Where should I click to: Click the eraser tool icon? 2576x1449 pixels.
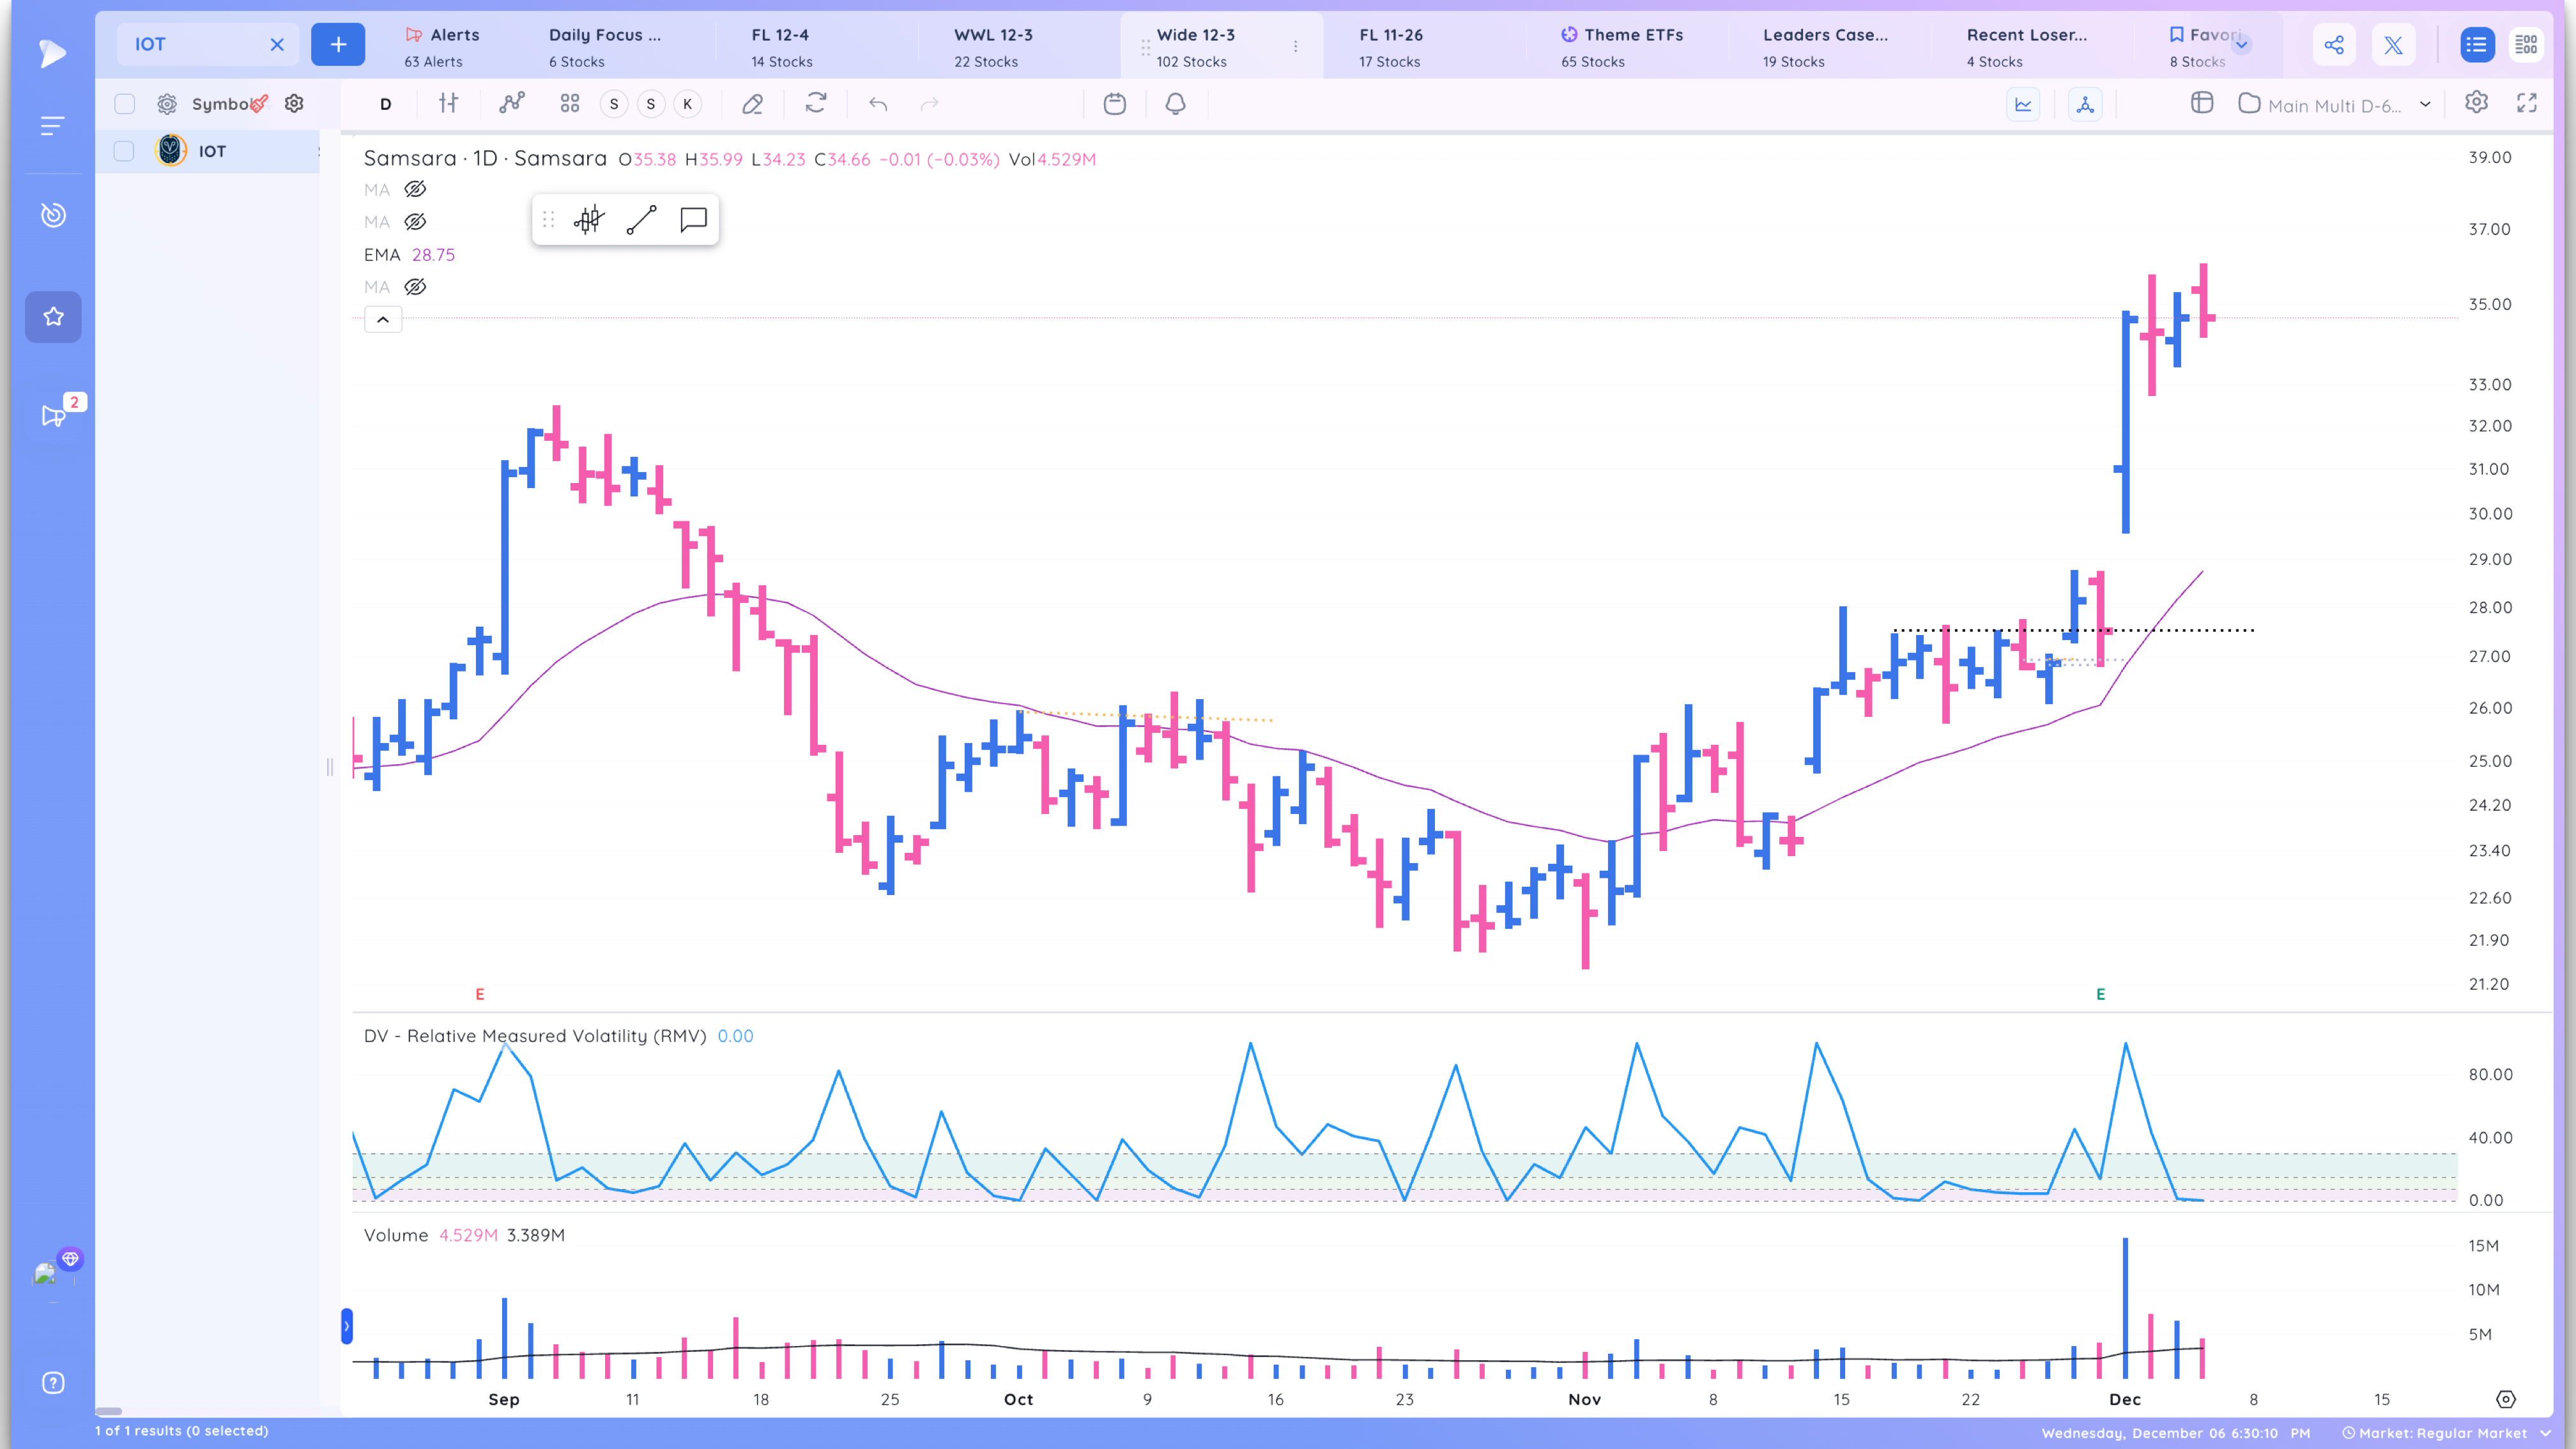point(753,104)
